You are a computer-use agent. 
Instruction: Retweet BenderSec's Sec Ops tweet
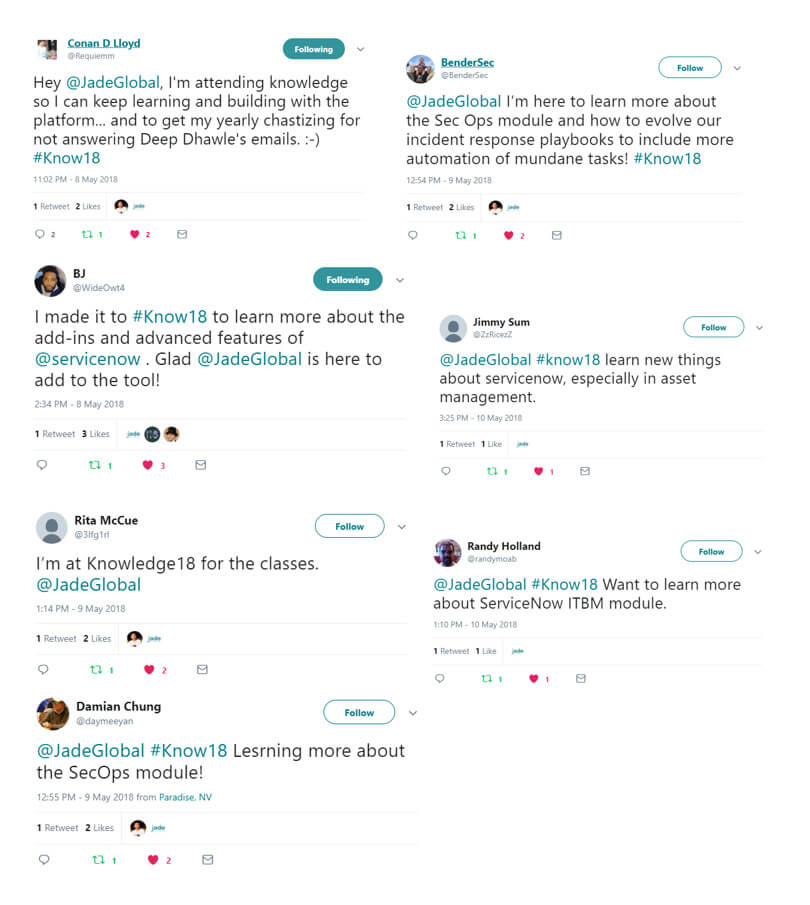461,235
